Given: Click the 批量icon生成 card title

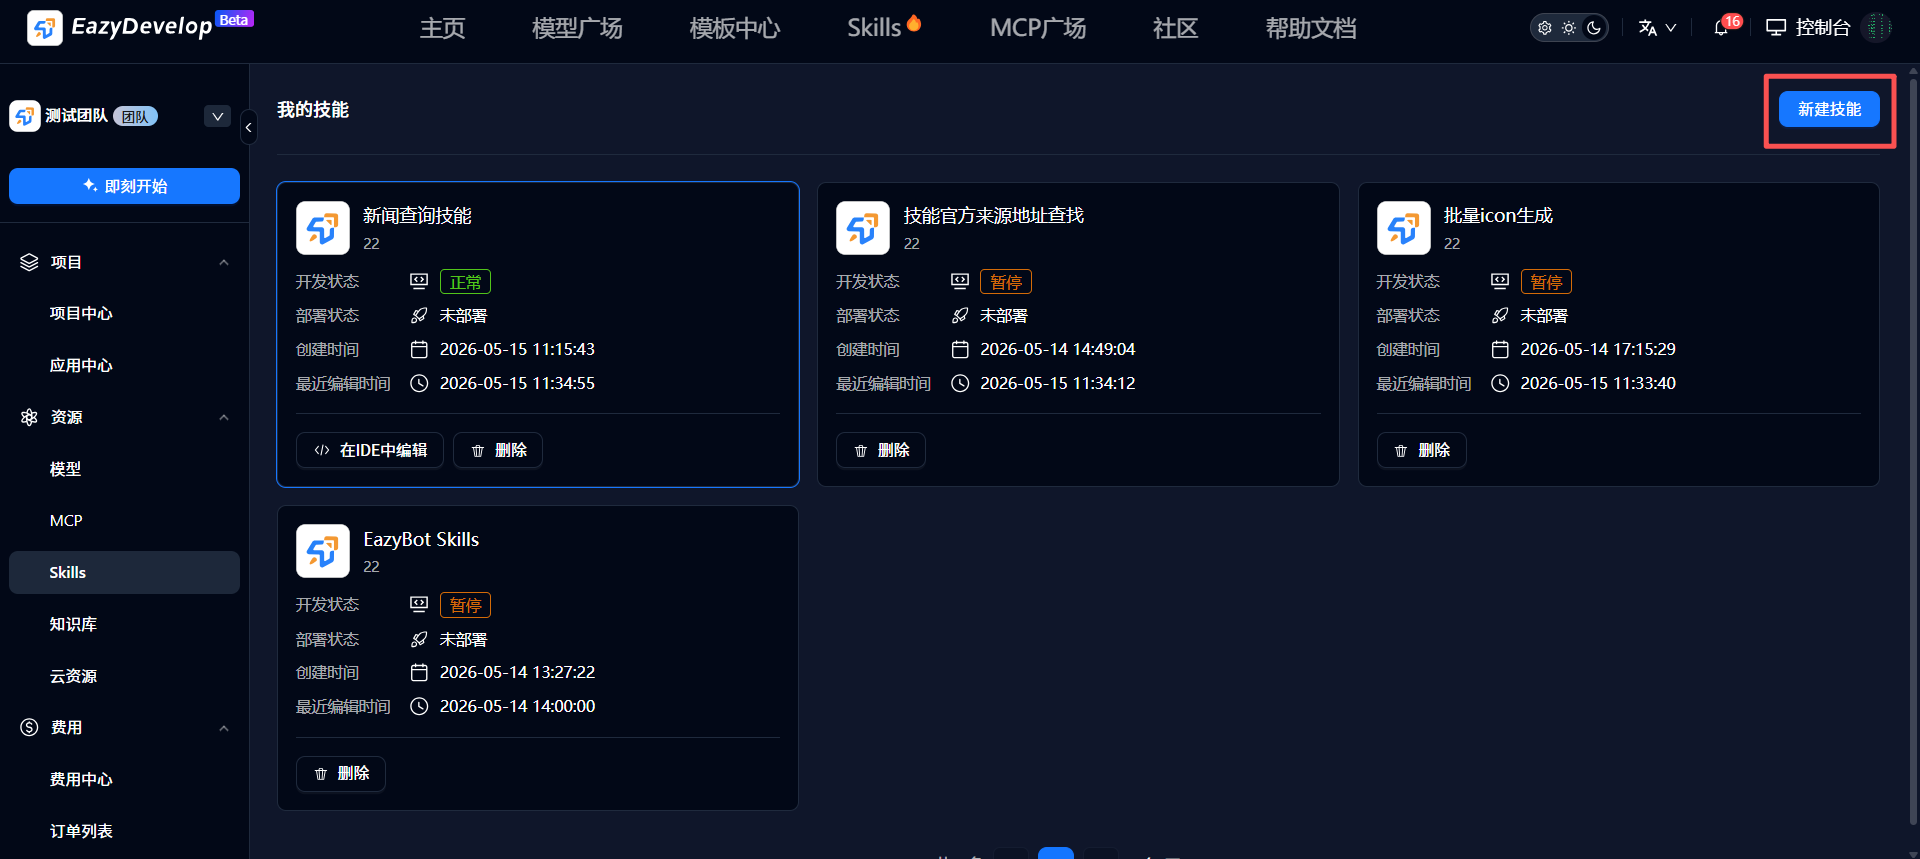Looking at the screenshot, I should (x=1498, y=215).
